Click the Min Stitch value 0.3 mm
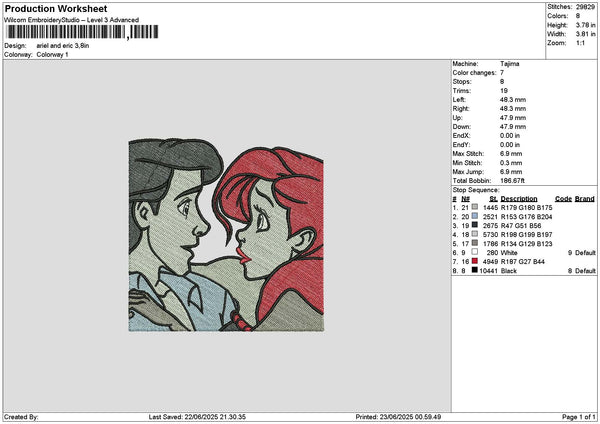Image resolution: width=600 pixels, height=424 pixels. pos(511,163)
